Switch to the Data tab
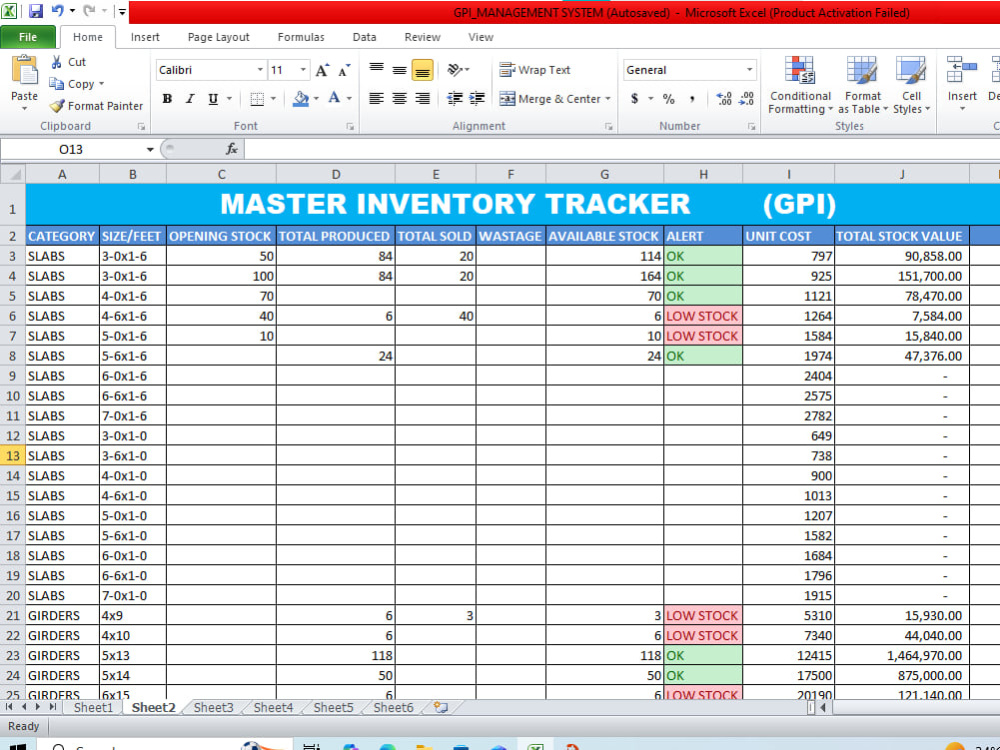The width and height of the screenshot is (1000, 750). (364, 37)
